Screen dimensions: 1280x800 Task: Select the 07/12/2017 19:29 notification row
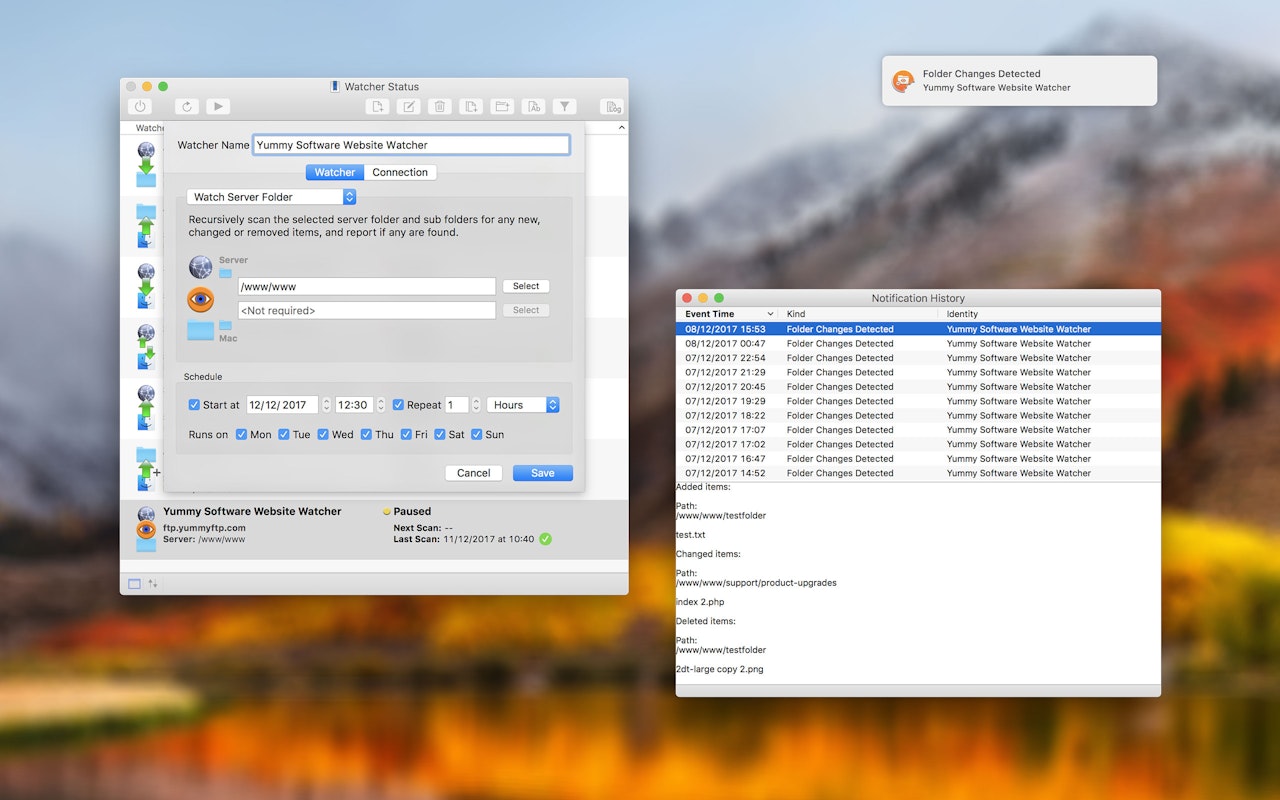pyautogui.click(x=918, y=401)
